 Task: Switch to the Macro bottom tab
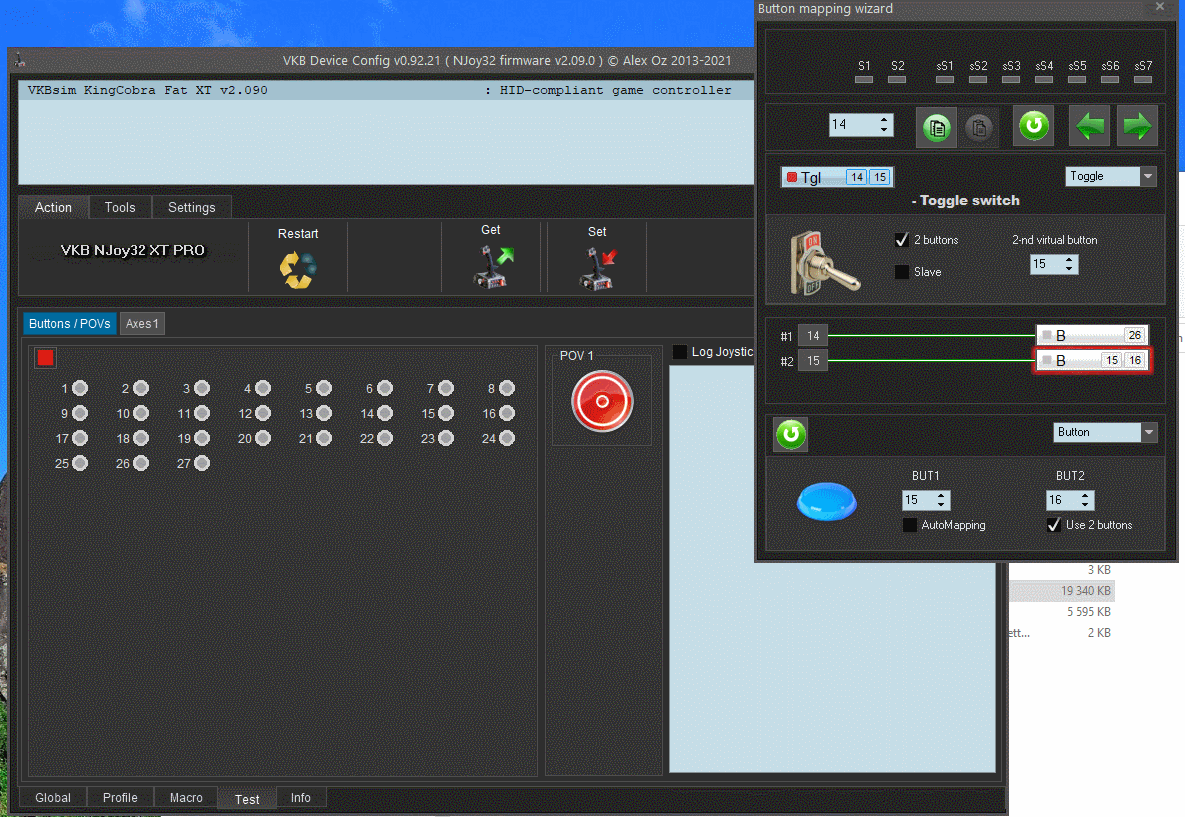click(186, 797)
